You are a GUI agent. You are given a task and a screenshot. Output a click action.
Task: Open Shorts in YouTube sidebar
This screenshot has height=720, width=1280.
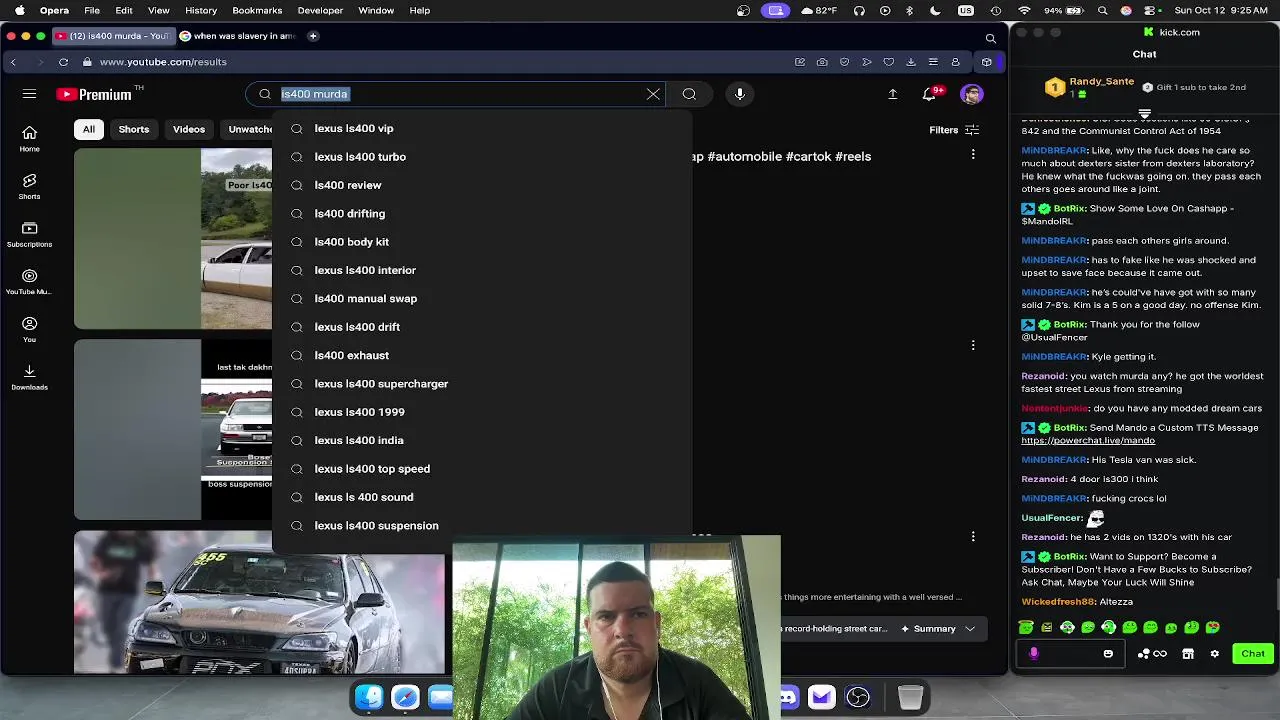point(29,186)
